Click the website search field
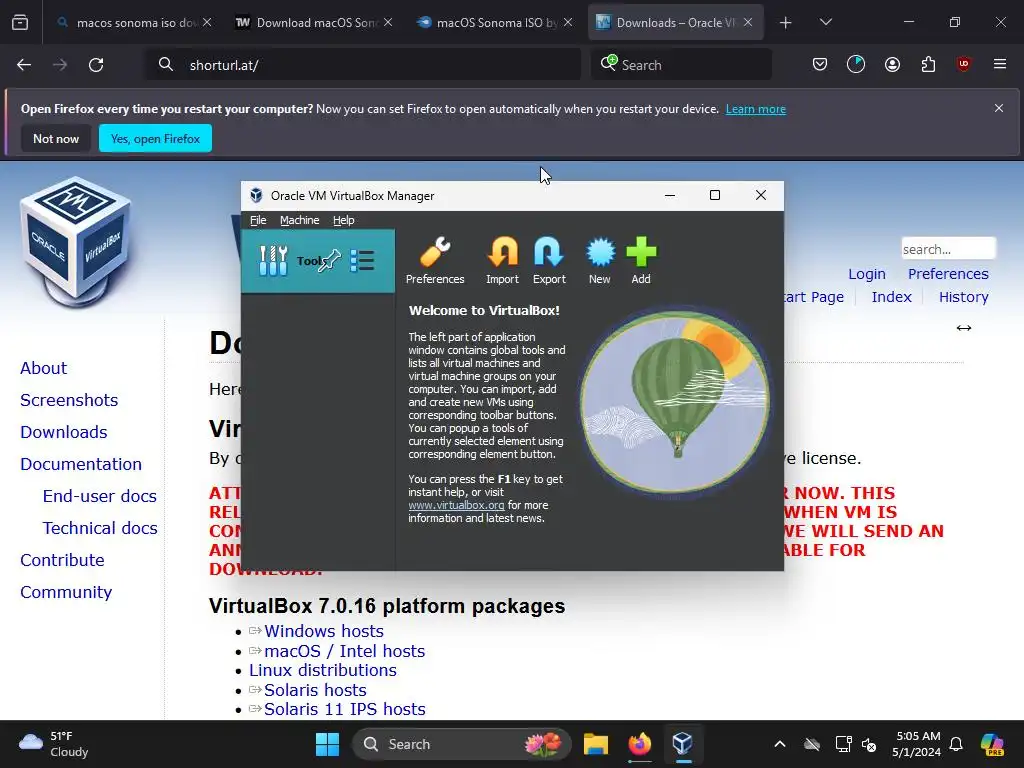1024x768 pixels. pyautogui.click(x=948, y=249)
